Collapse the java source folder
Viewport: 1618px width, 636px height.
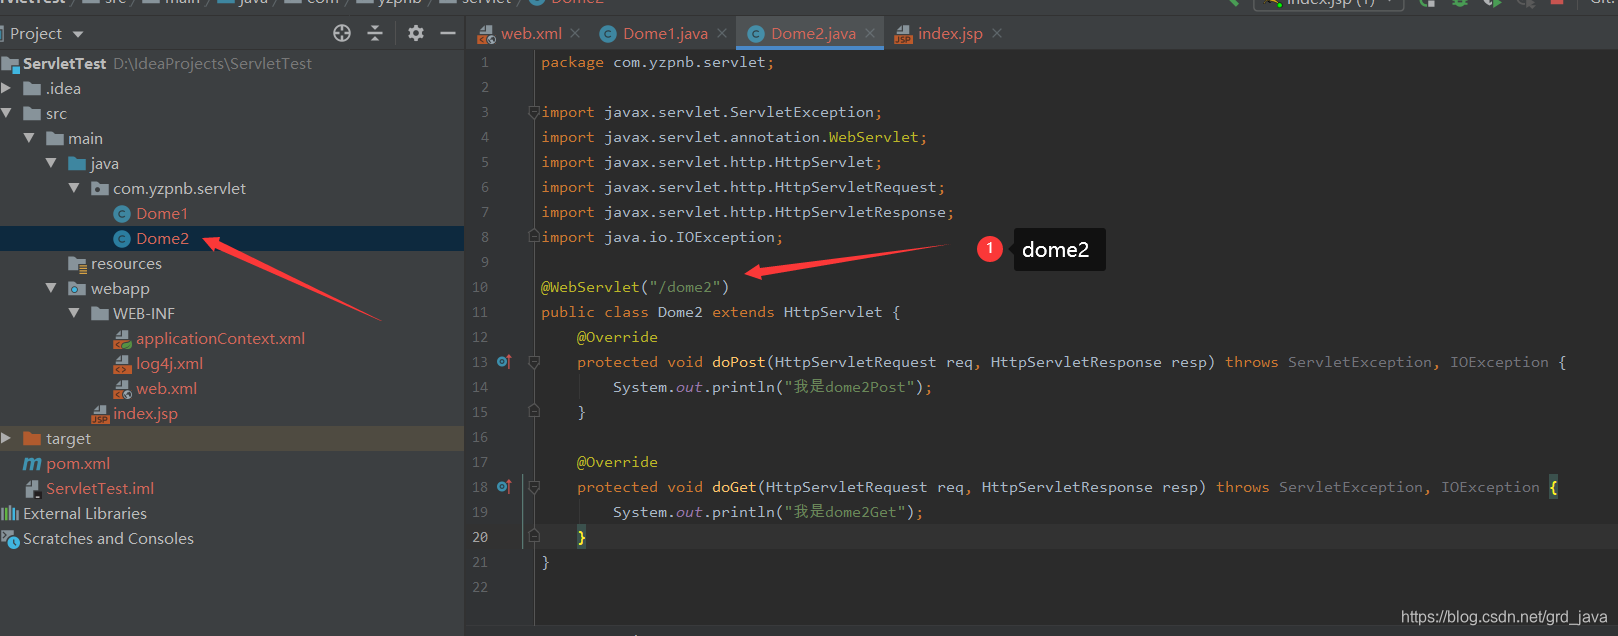coord(51,163)
